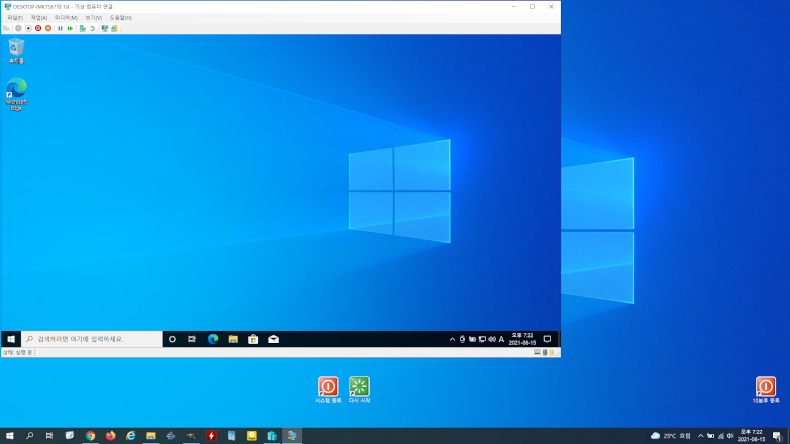Click the IME 'A' indicator in VM tray

pyautogui.click(x=501, y=340)
